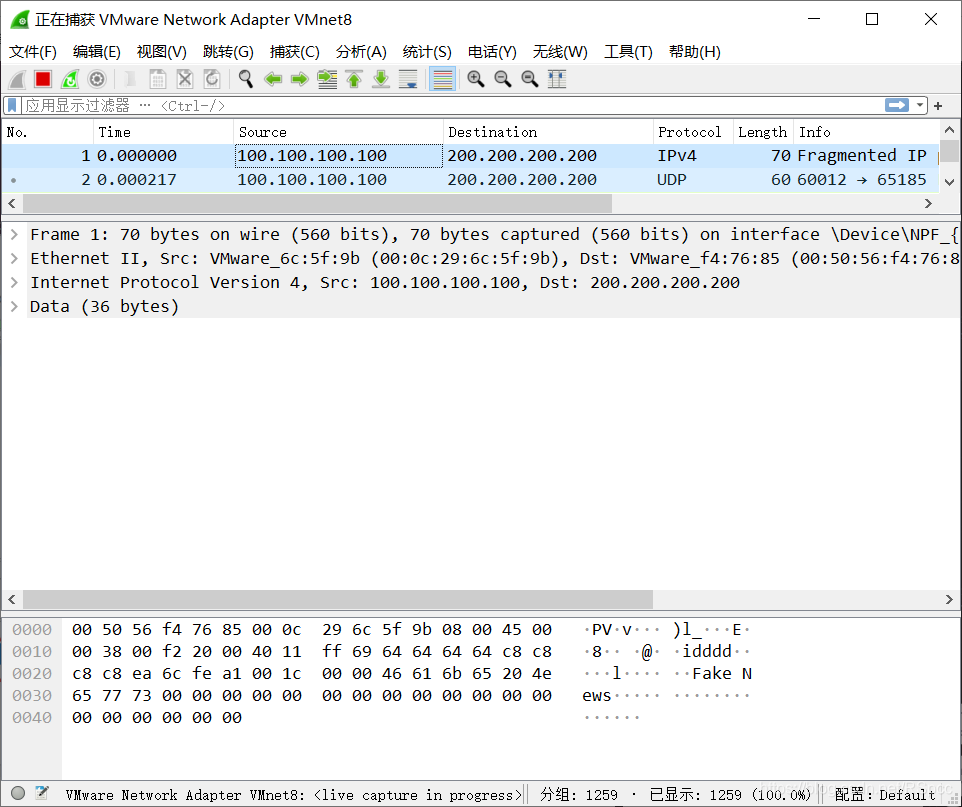
Task: Click Go to specified packet icon
Action: (327, 79)
